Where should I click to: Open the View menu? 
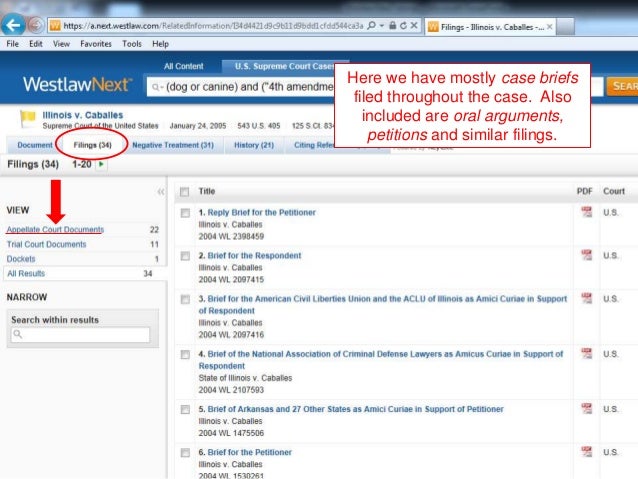(x=61, y=44)
